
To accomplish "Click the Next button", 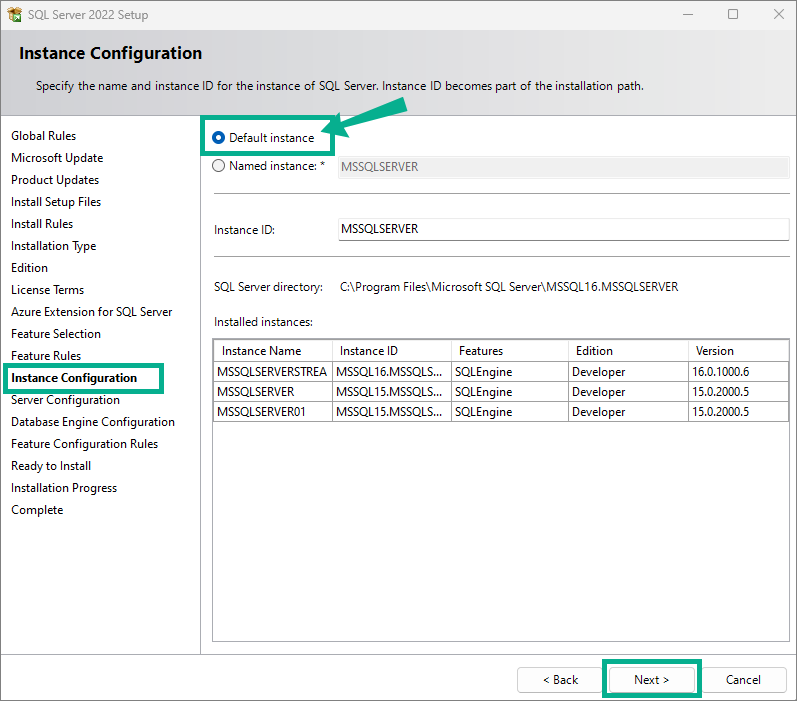I will 652,680.
